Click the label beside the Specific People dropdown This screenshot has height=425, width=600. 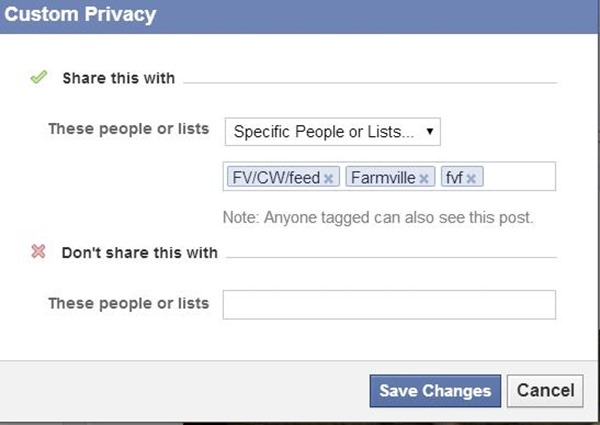129,129
